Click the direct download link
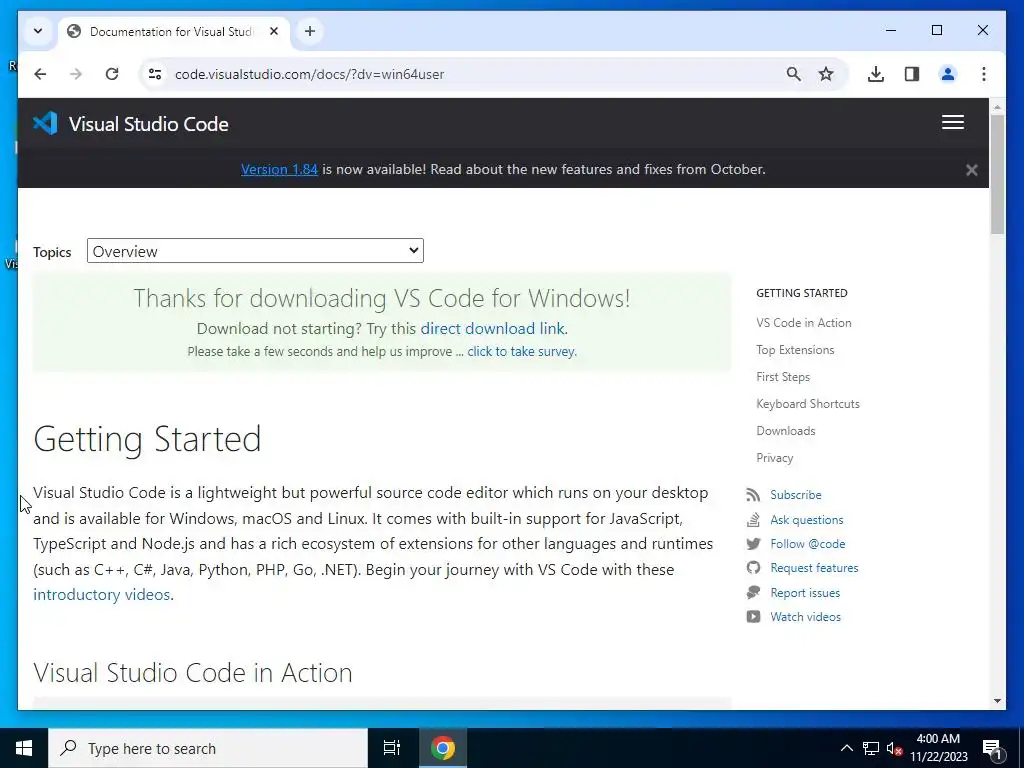 coord(492,328)
